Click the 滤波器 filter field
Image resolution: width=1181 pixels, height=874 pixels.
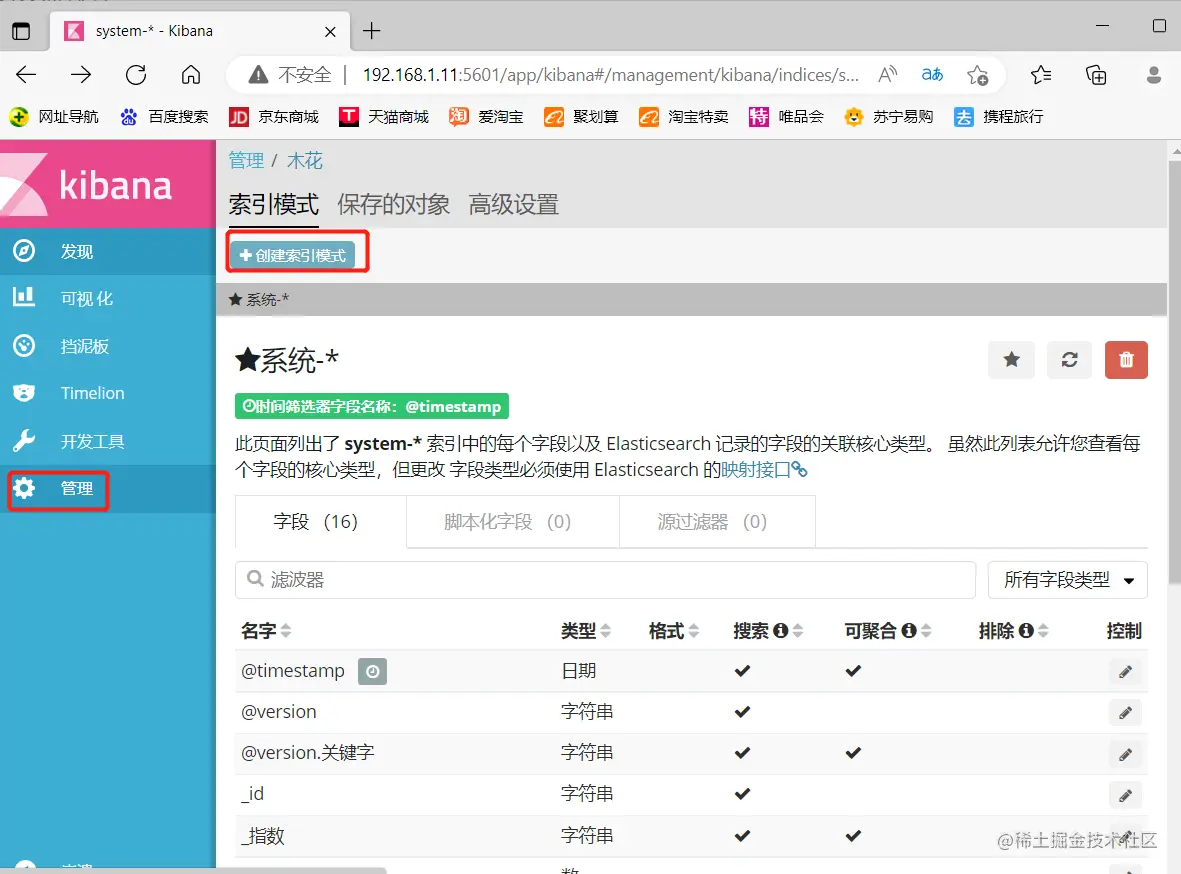(606, 579)
